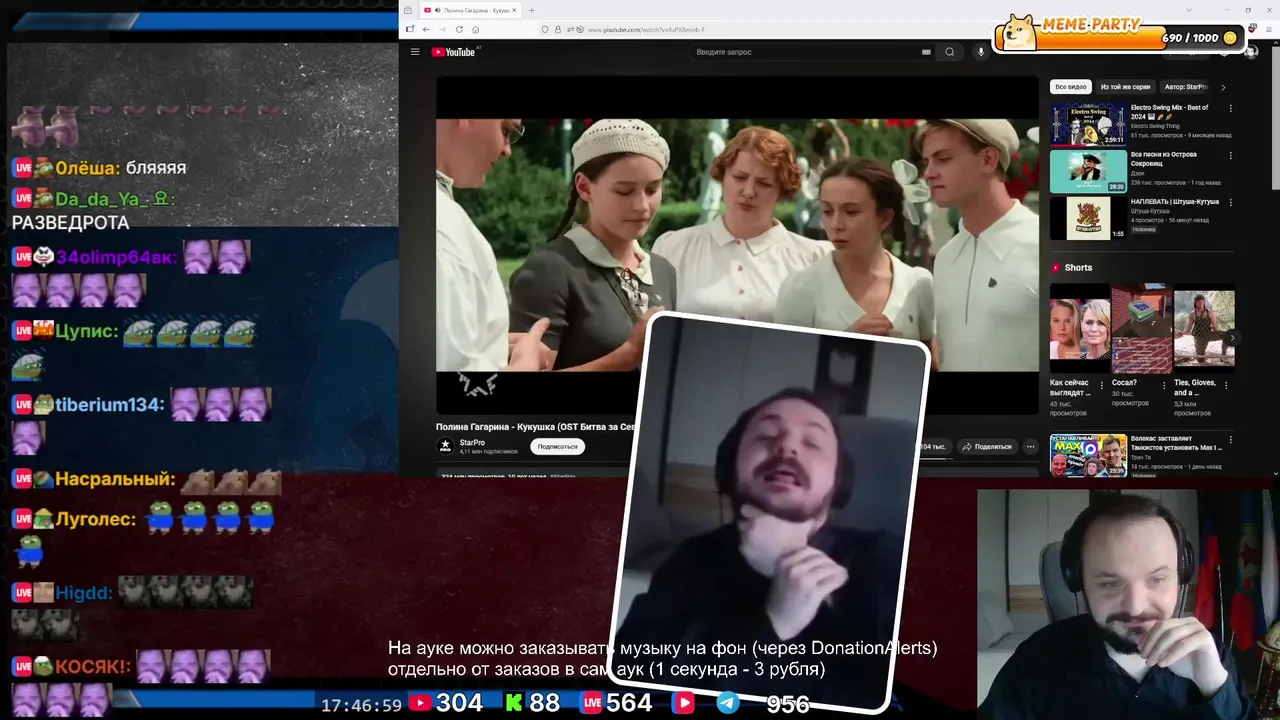The height and width of the screenshot is (720, 1280).
Task: Click chat username 'Насральный'
Action: tap(115, 479)
